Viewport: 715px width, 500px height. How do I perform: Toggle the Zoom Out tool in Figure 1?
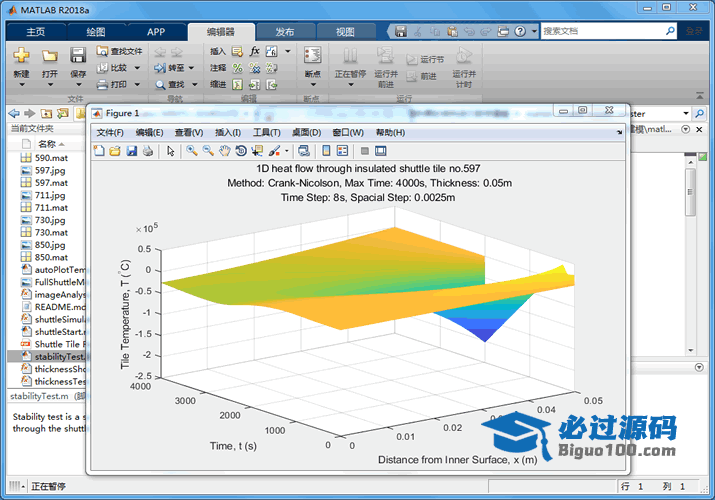tap(208, 151)
